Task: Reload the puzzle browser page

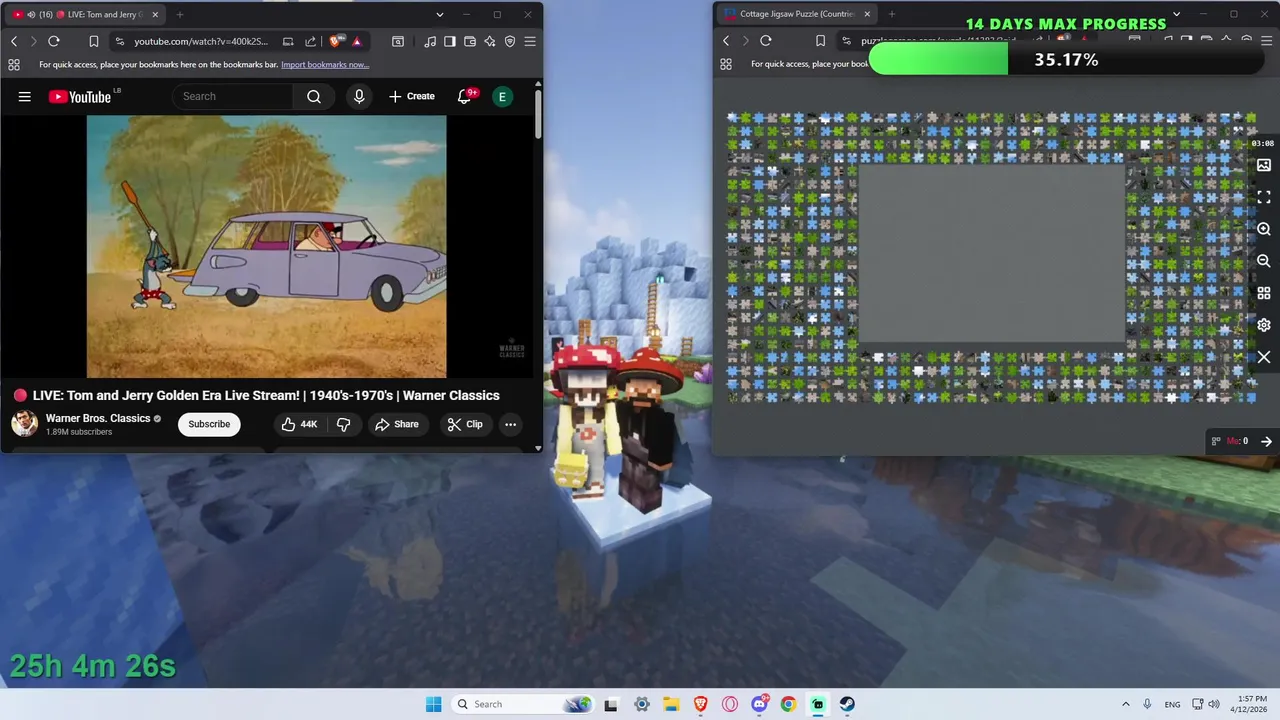Action: pos(766,41)
